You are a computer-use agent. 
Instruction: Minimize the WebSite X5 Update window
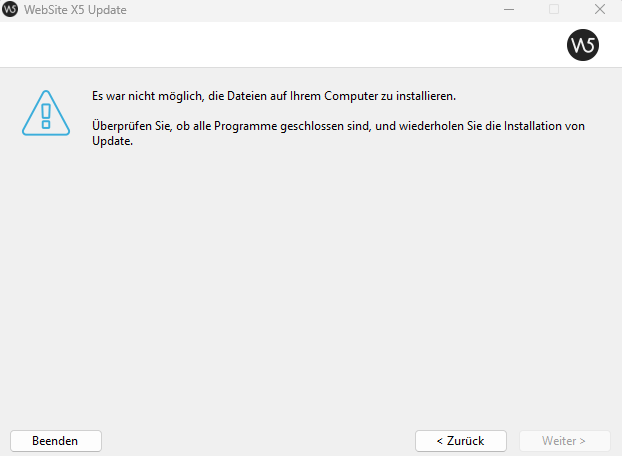coord(508,10)
